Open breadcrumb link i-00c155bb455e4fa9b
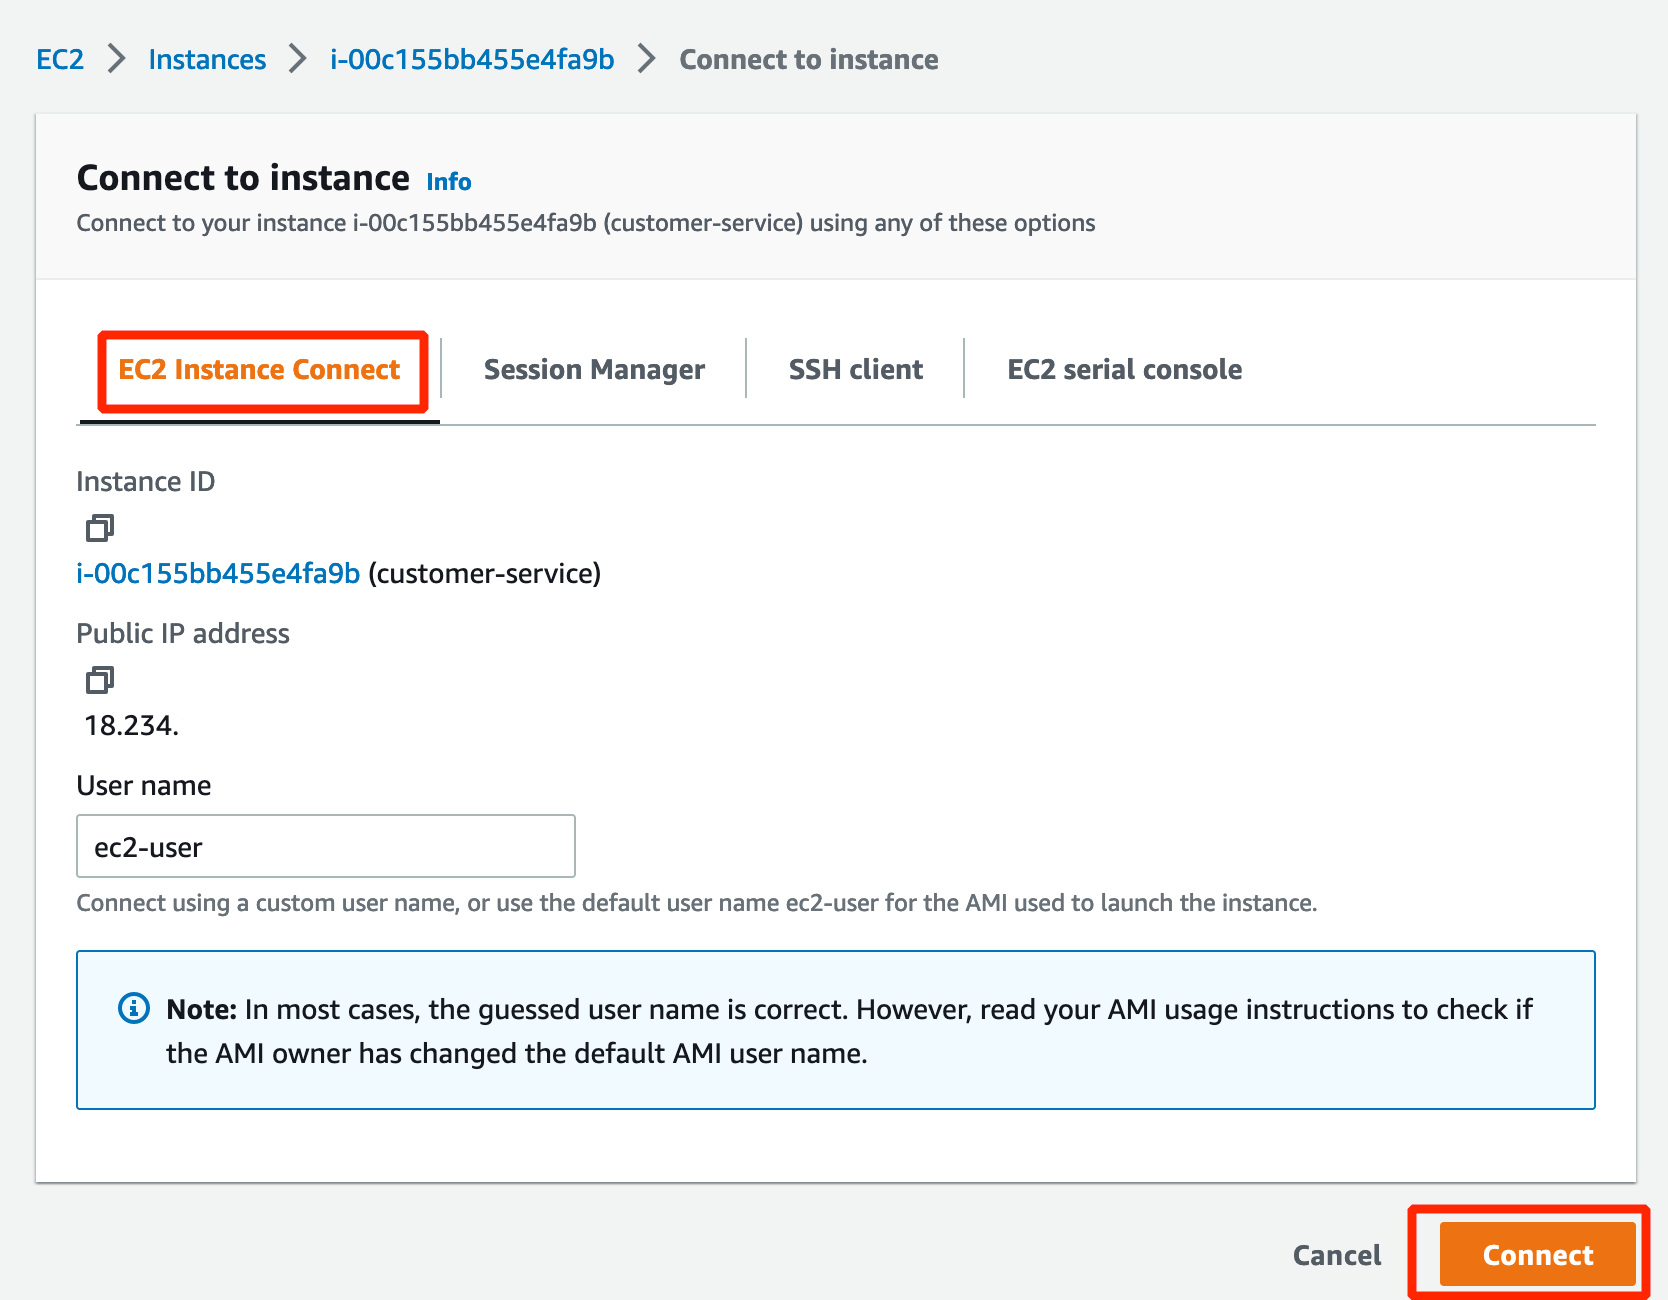The height and width of the screenshot is (1300, 1668). pyautogui.click(x=472, y=60)
